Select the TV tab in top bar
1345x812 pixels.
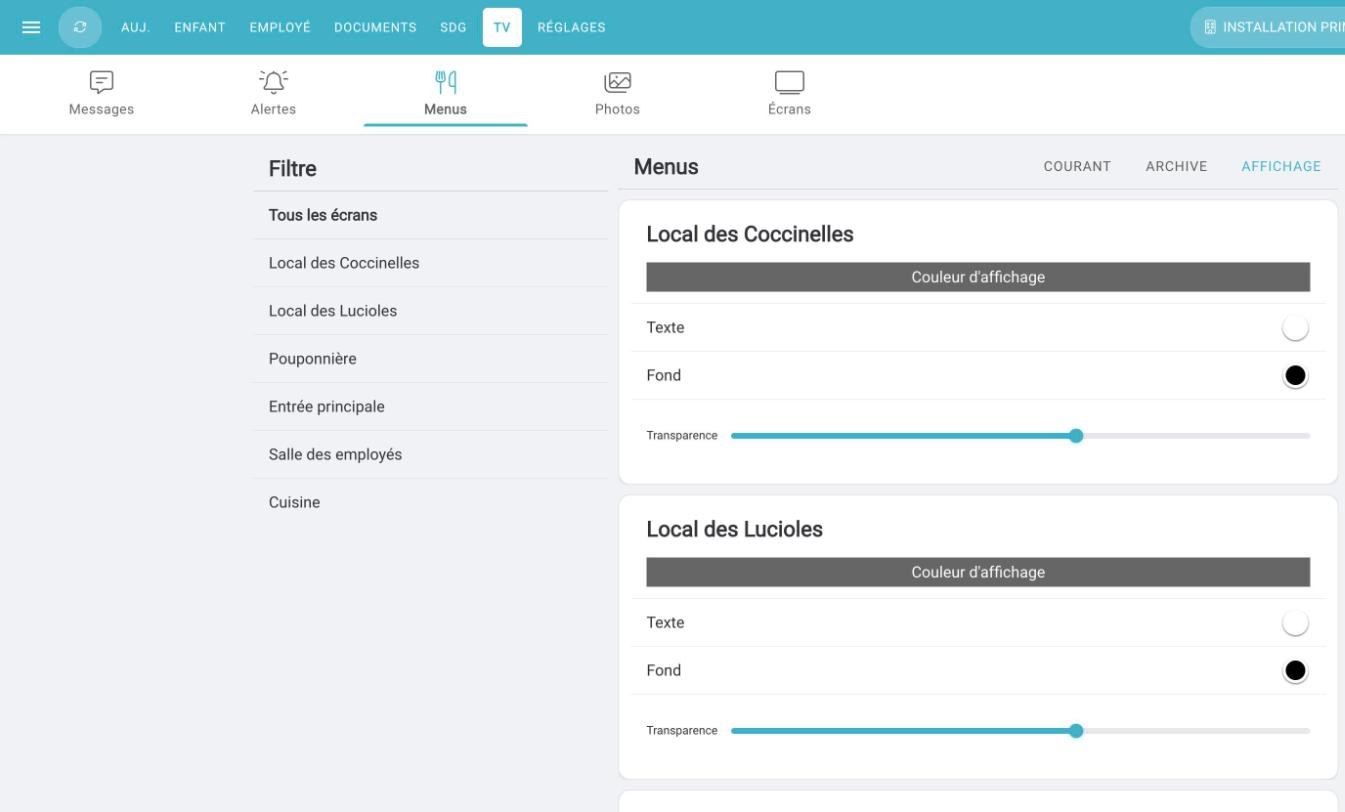pos(502,27)
